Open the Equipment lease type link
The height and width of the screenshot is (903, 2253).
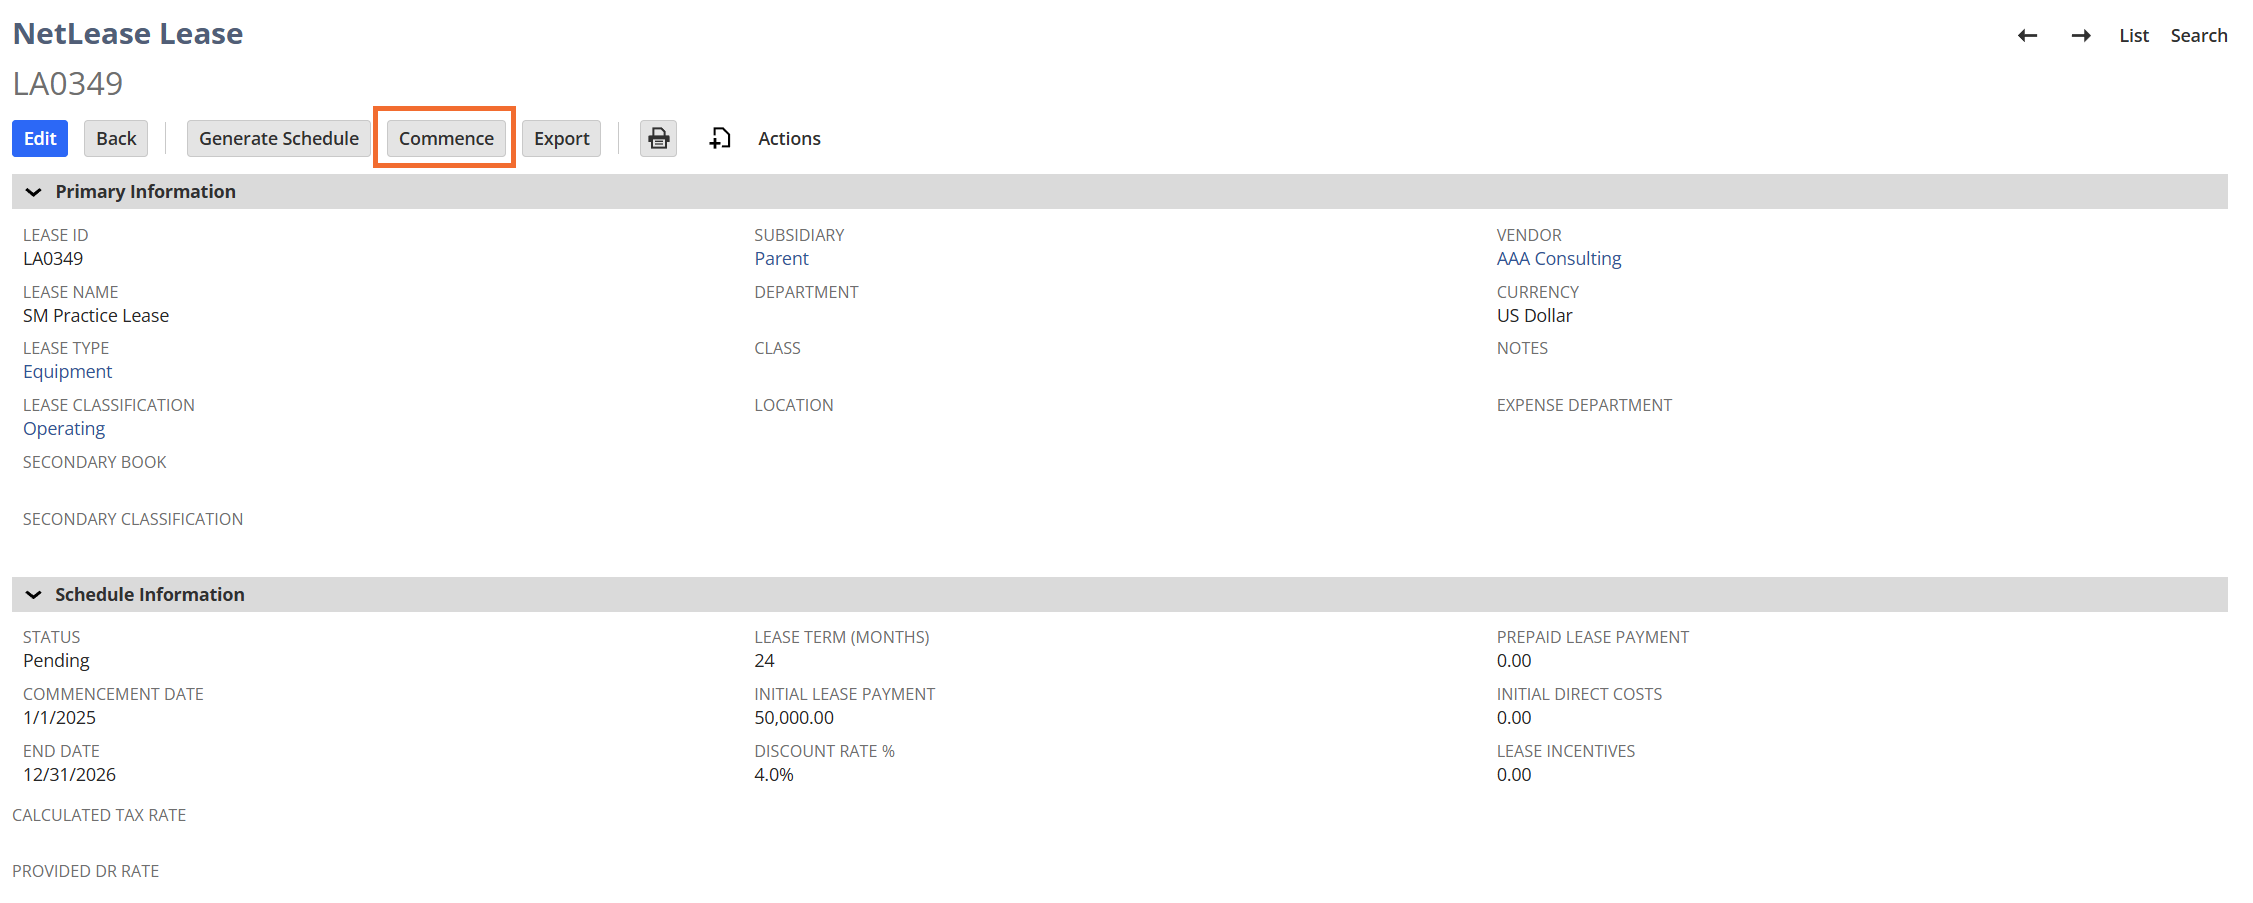(x=67, y=372)
